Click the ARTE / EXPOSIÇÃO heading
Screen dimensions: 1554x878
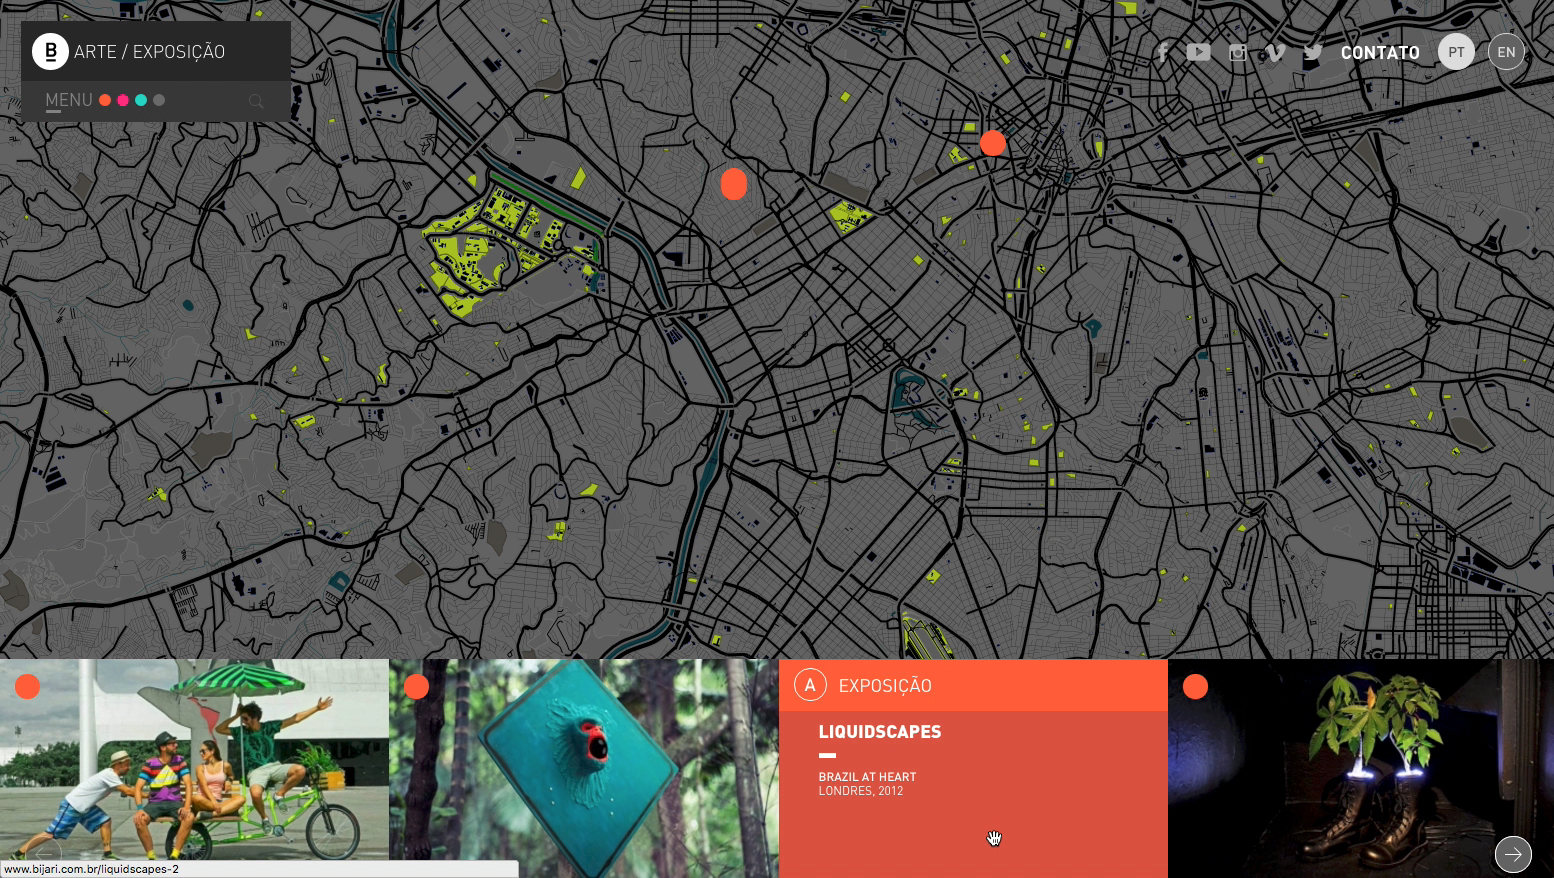click(149, 52)
